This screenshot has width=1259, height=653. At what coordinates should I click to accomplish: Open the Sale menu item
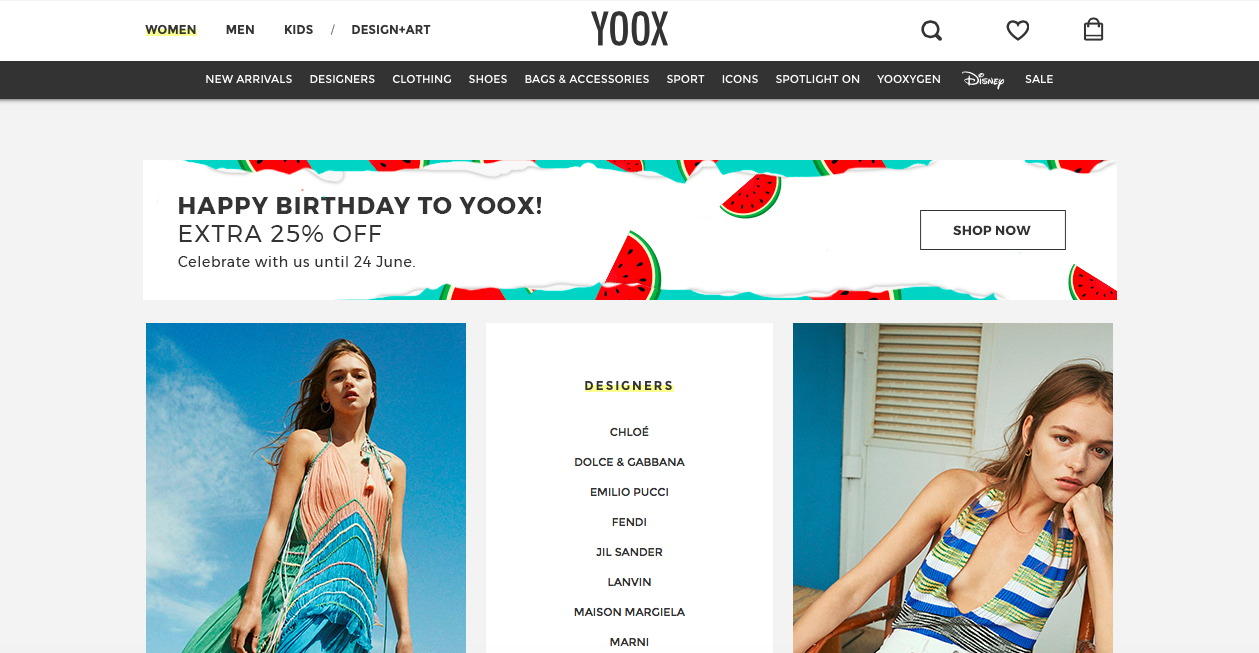(x=1039, y=79)
